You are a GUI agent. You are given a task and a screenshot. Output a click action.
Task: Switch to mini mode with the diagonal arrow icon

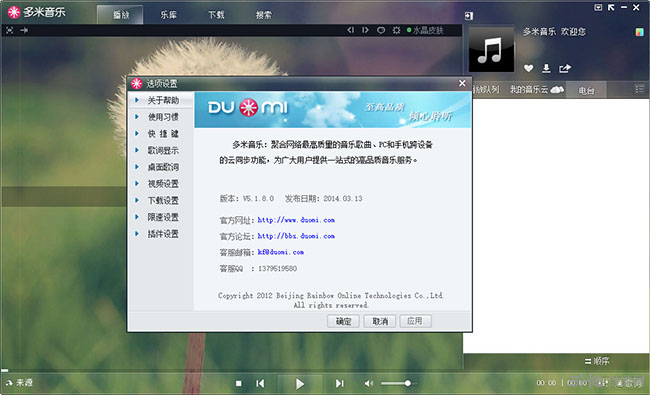[x=611, y=7]
